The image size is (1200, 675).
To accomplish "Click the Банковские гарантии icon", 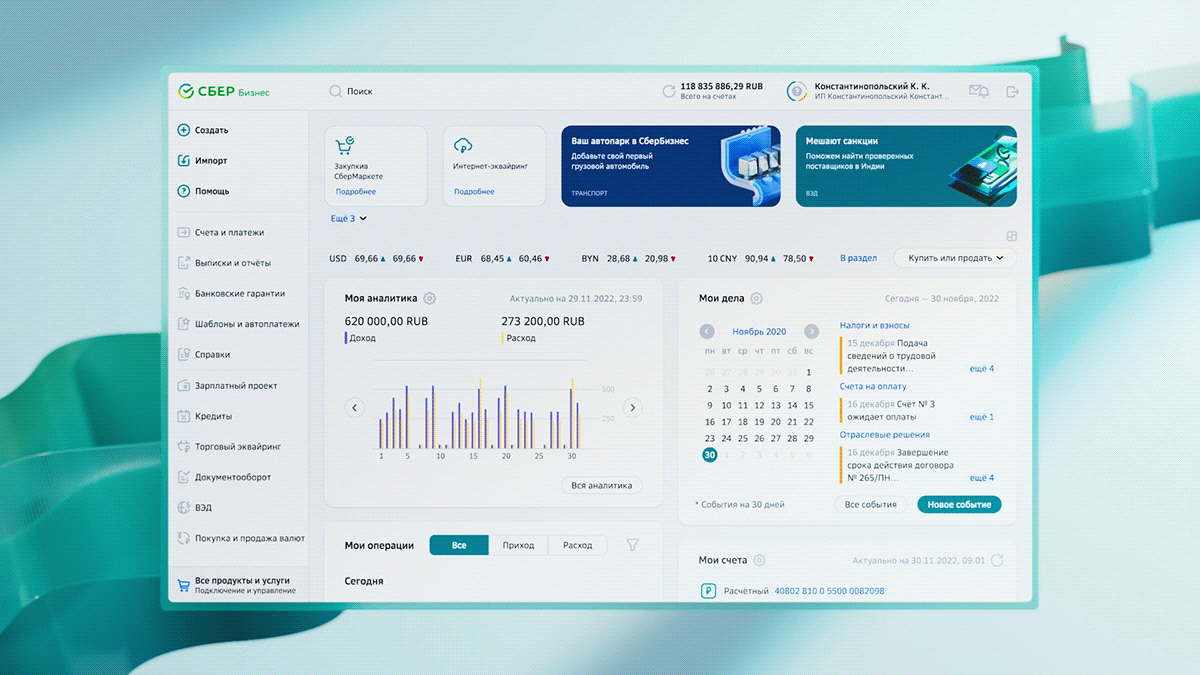I will 183,293.
